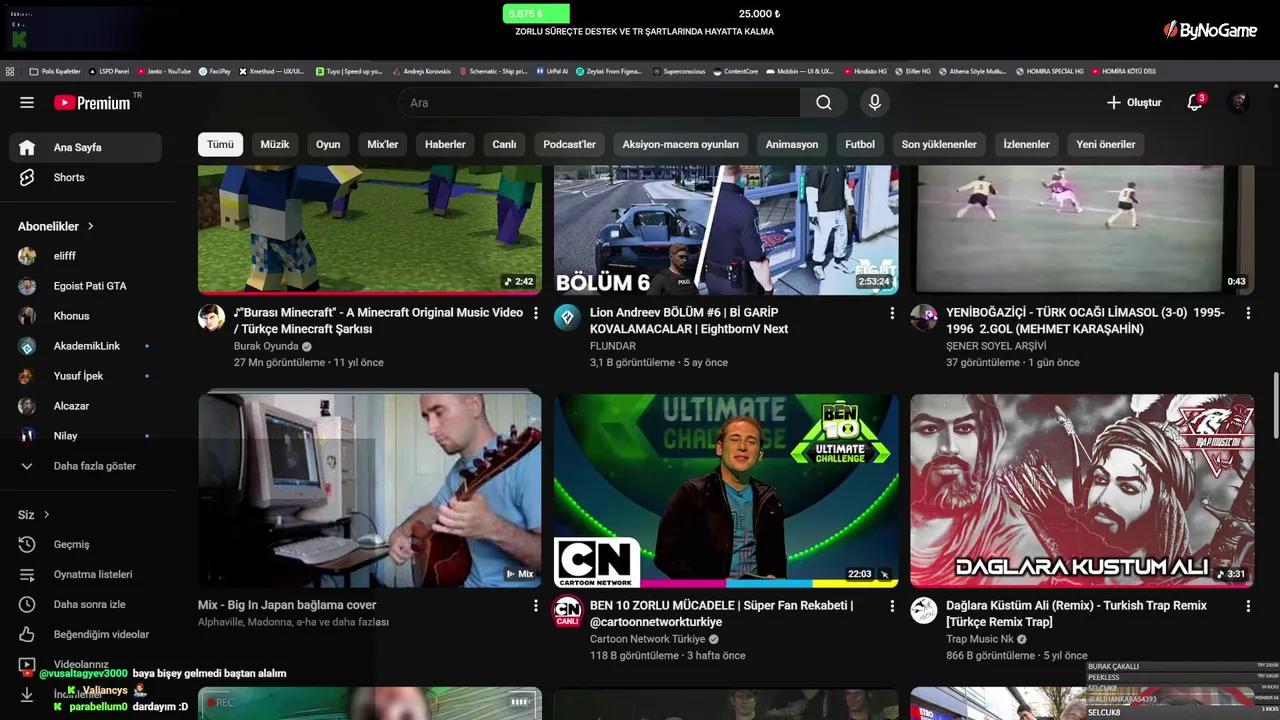Select Aksiyon-macera oyunları chip
This screenshot has width=1280, height=720.
coord(681,144)
